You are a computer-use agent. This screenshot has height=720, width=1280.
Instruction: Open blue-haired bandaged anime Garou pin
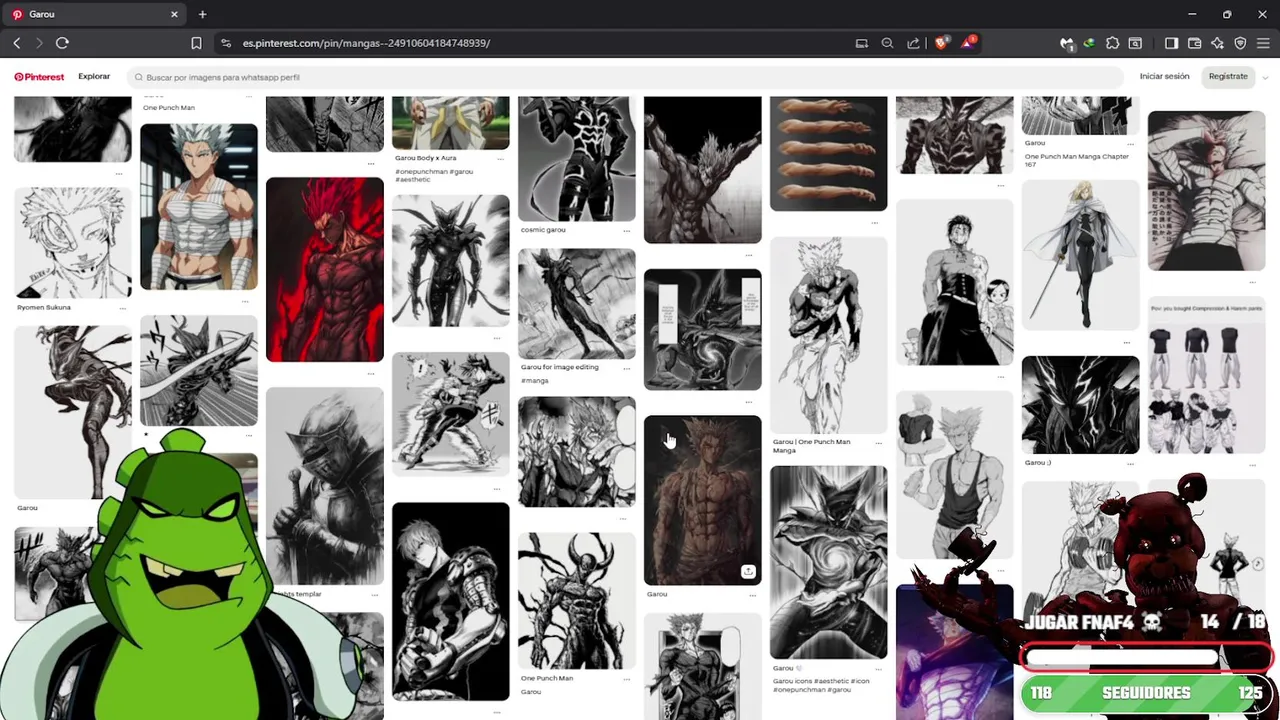pyautogui.click(x=198, y=207)
